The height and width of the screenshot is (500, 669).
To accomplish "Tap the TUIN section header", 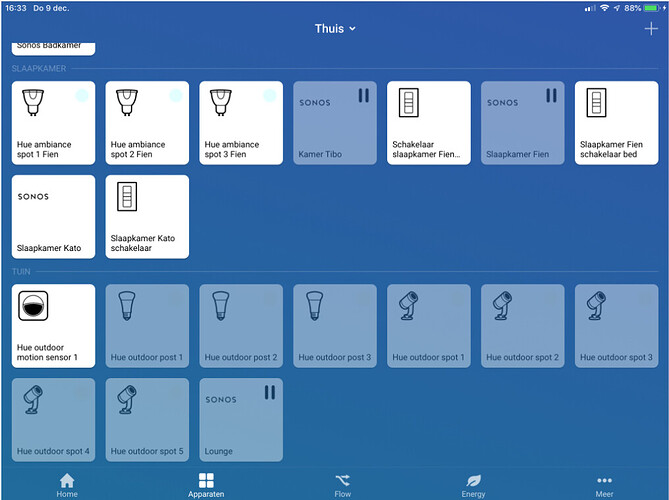I will 21,272.
